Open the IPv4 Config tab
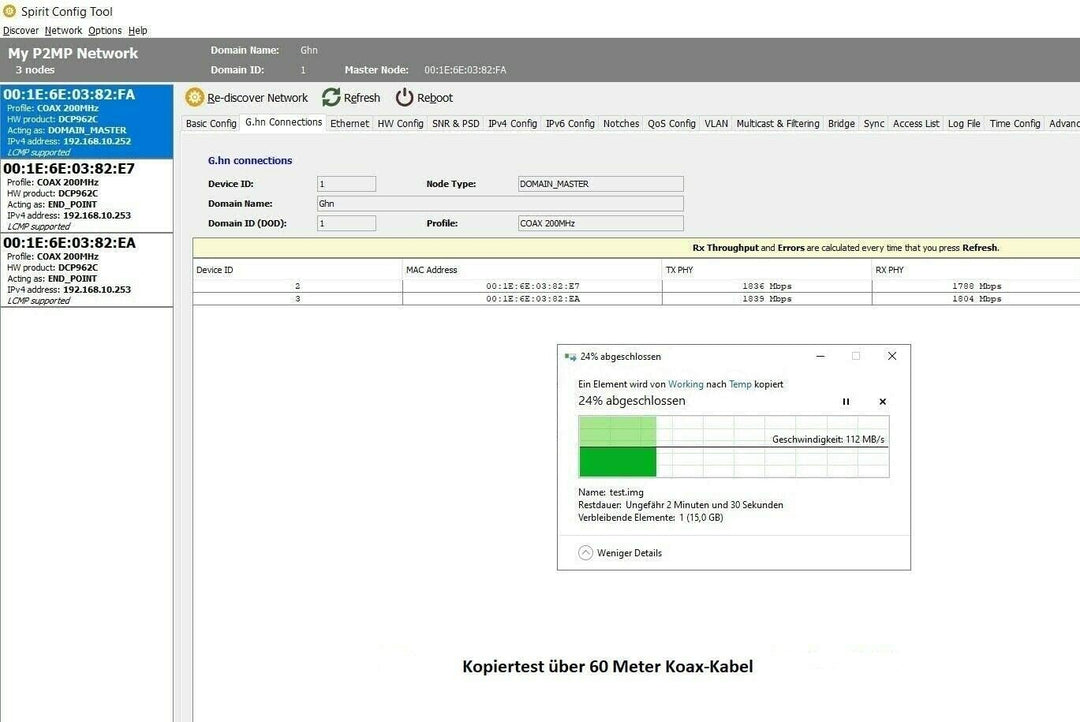 coord(512,123)
